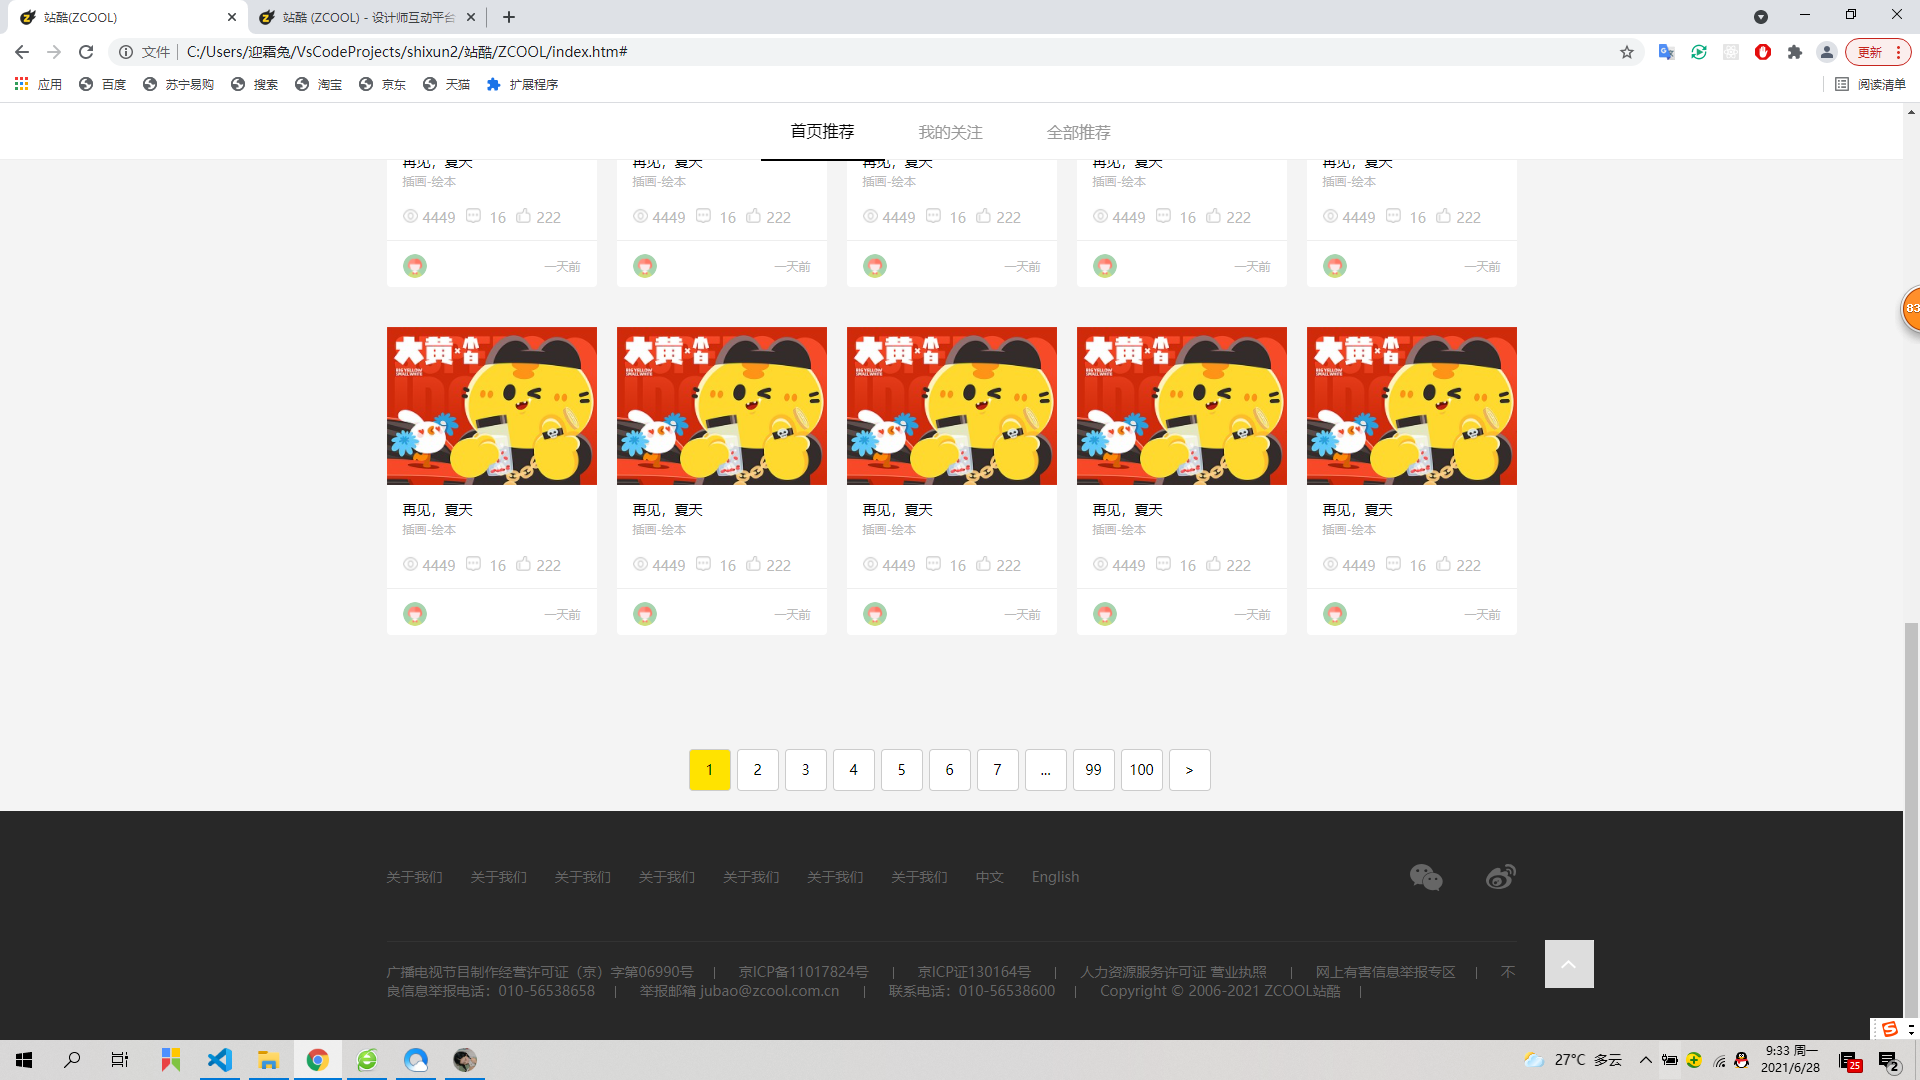This screenshot has height=1080, width=1920.
Task: Open the Chrome 更新 menu button
Action: [1878, 52]
